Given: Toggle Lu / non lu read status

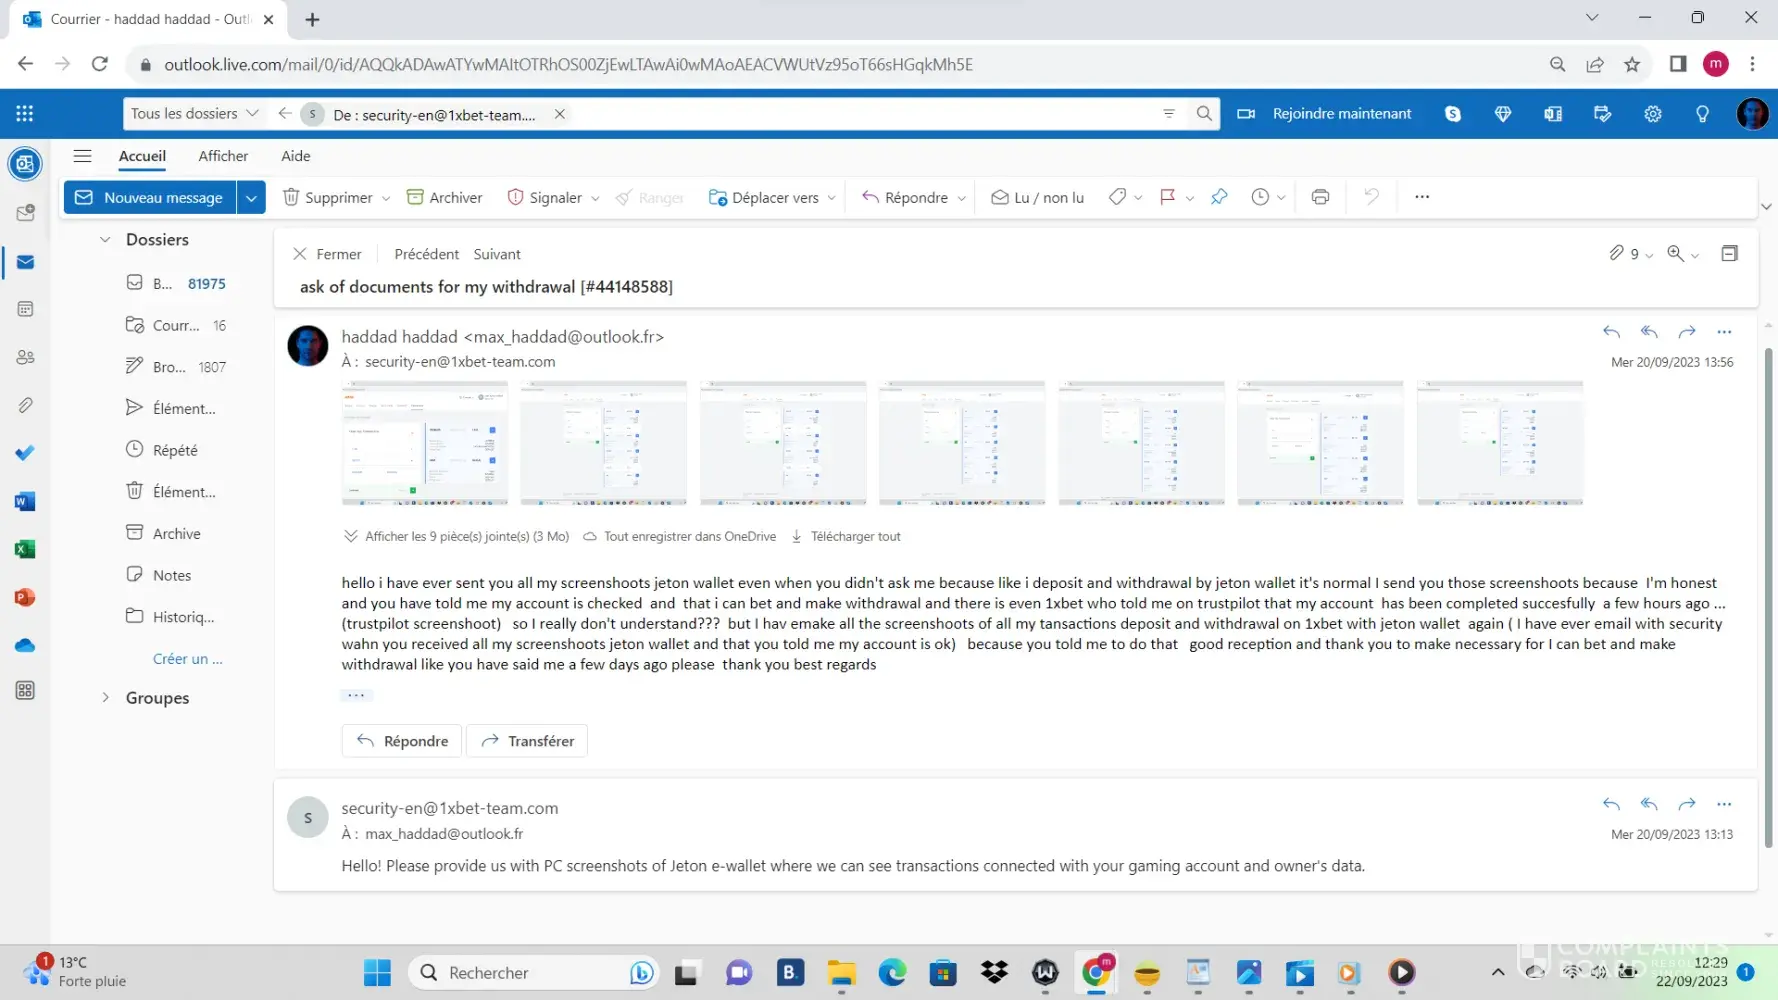Looking at the screenshot, I should point(1037,197).
